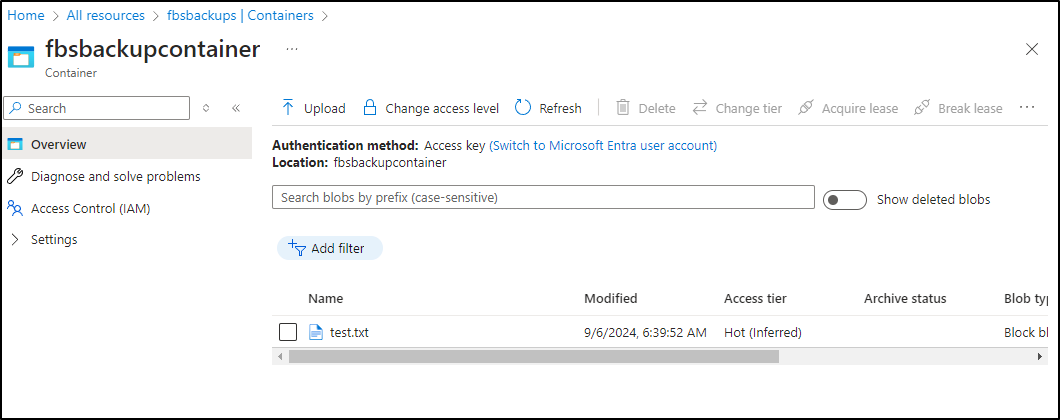Click the magnifier icon in sidebar search
Screen dimensions: 1060x420
(16, 108)
